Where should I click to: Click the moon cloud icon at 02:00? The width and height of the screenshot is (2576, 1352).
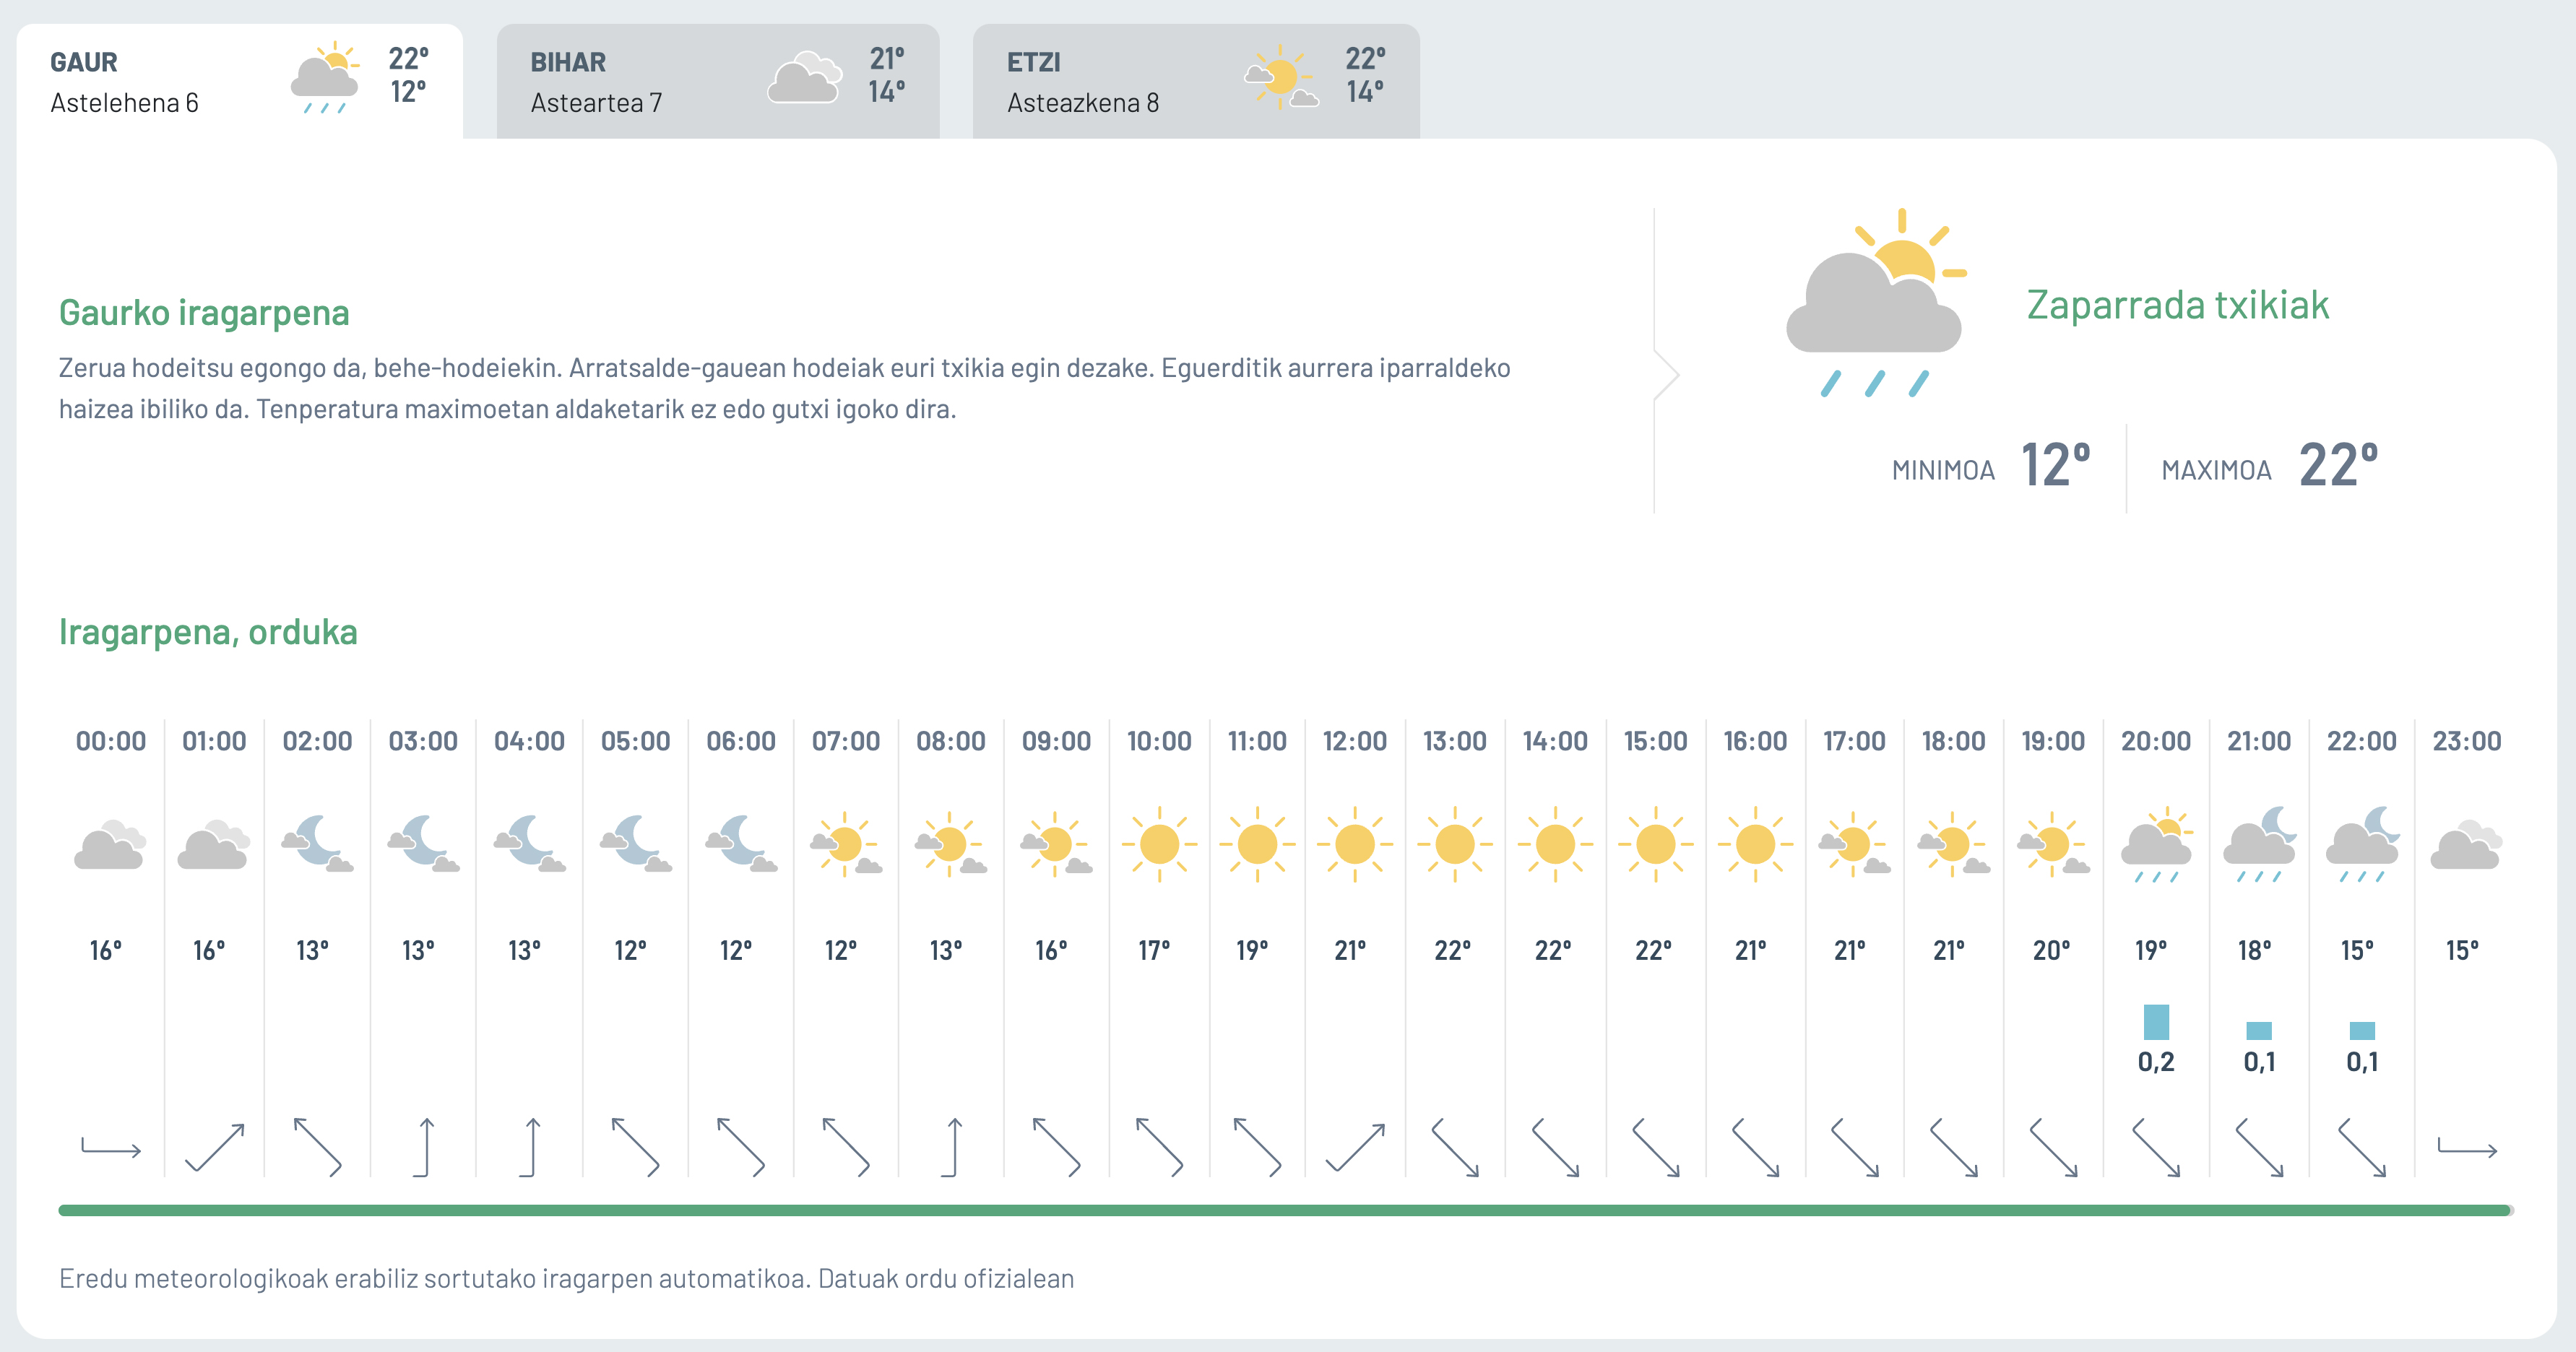click(x=317, y=843)
